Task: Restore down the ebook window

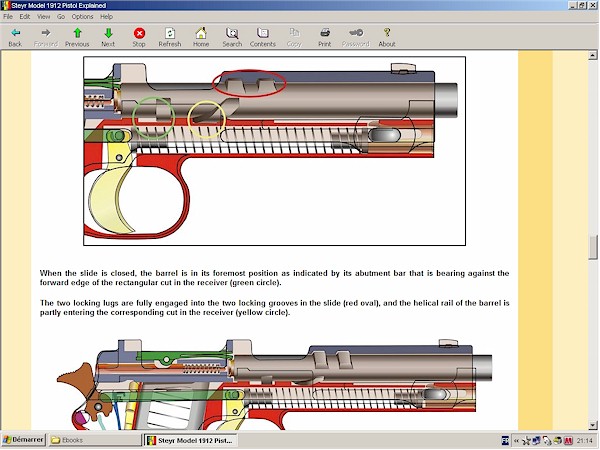Action: 582,5
